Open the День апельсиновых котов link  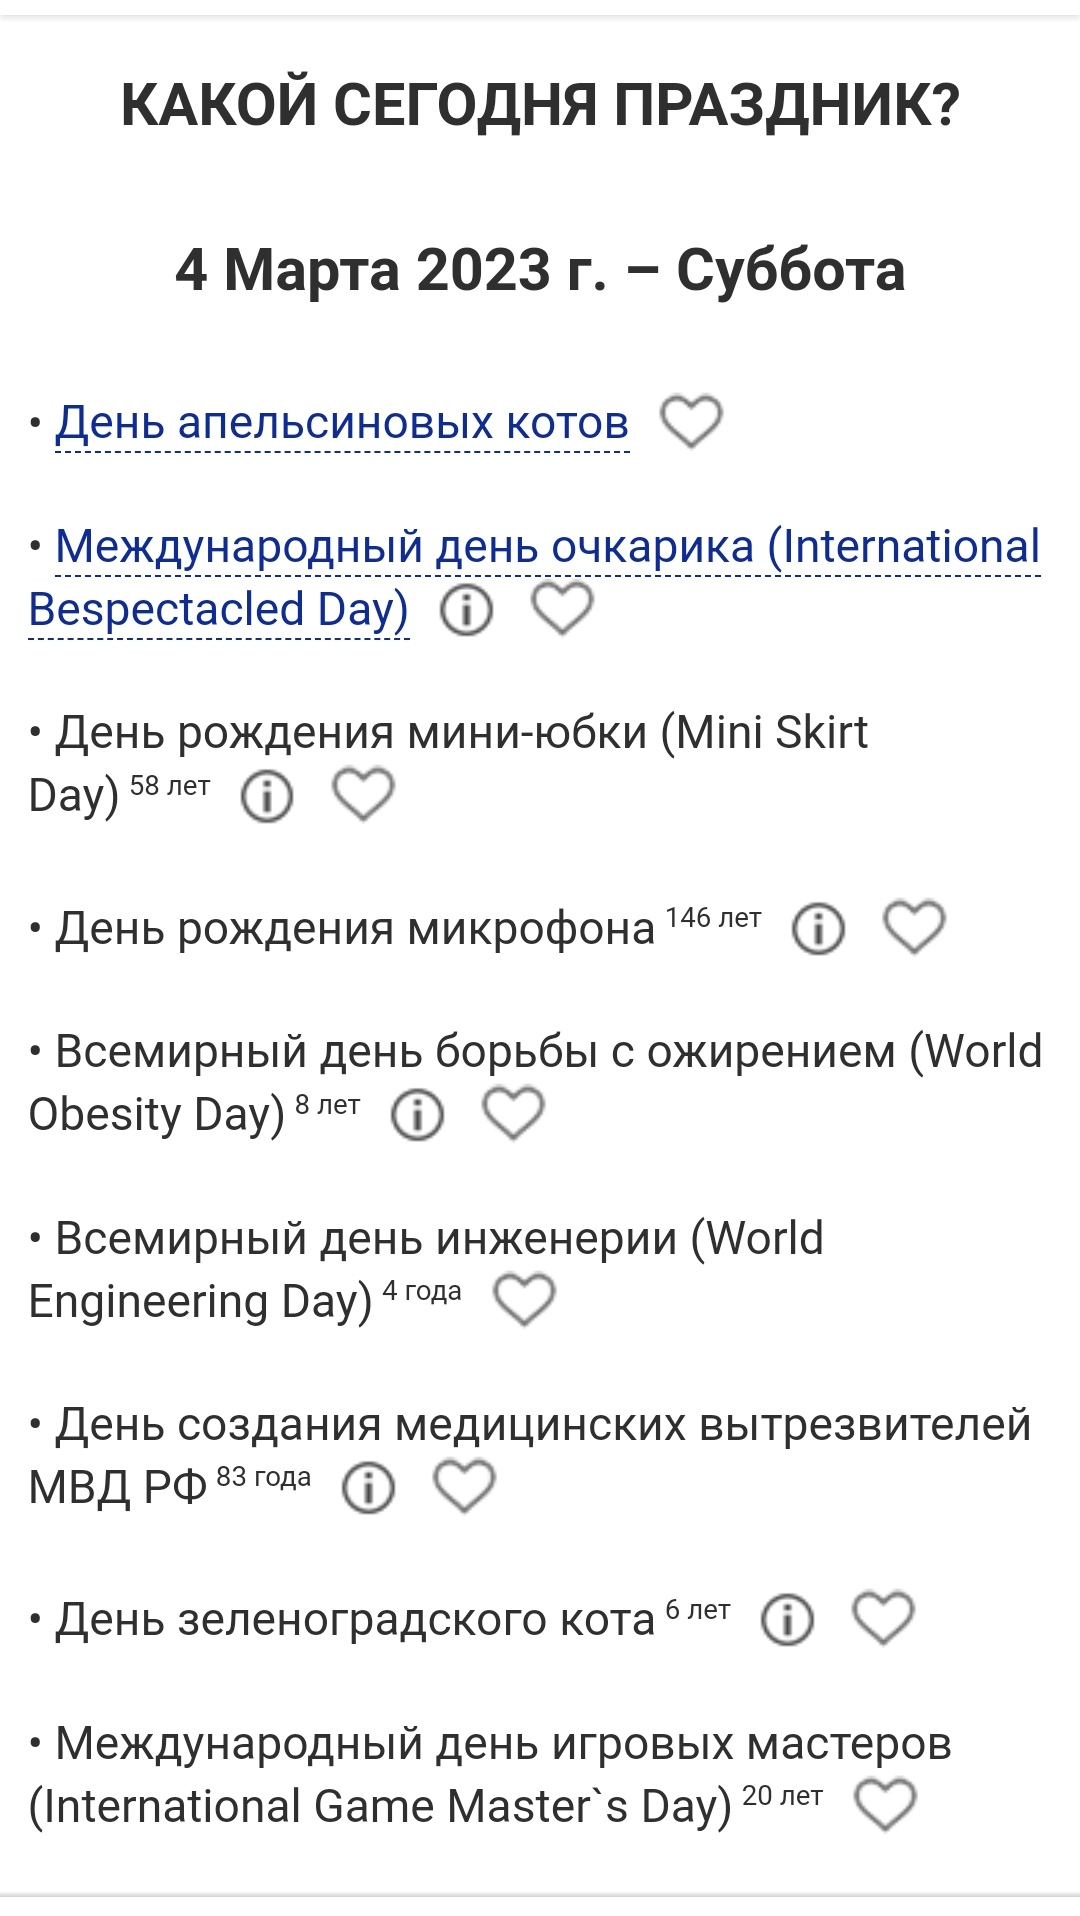click(x=342, y=423)
